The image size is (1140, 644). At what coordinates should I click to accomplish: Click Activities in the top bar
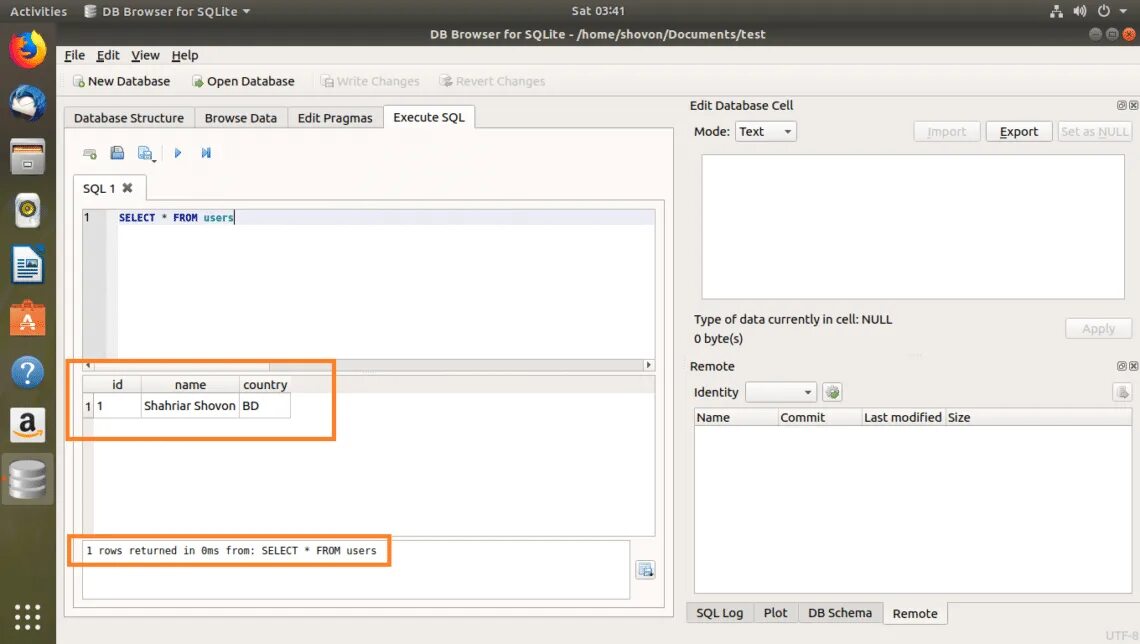coord(38,11)
